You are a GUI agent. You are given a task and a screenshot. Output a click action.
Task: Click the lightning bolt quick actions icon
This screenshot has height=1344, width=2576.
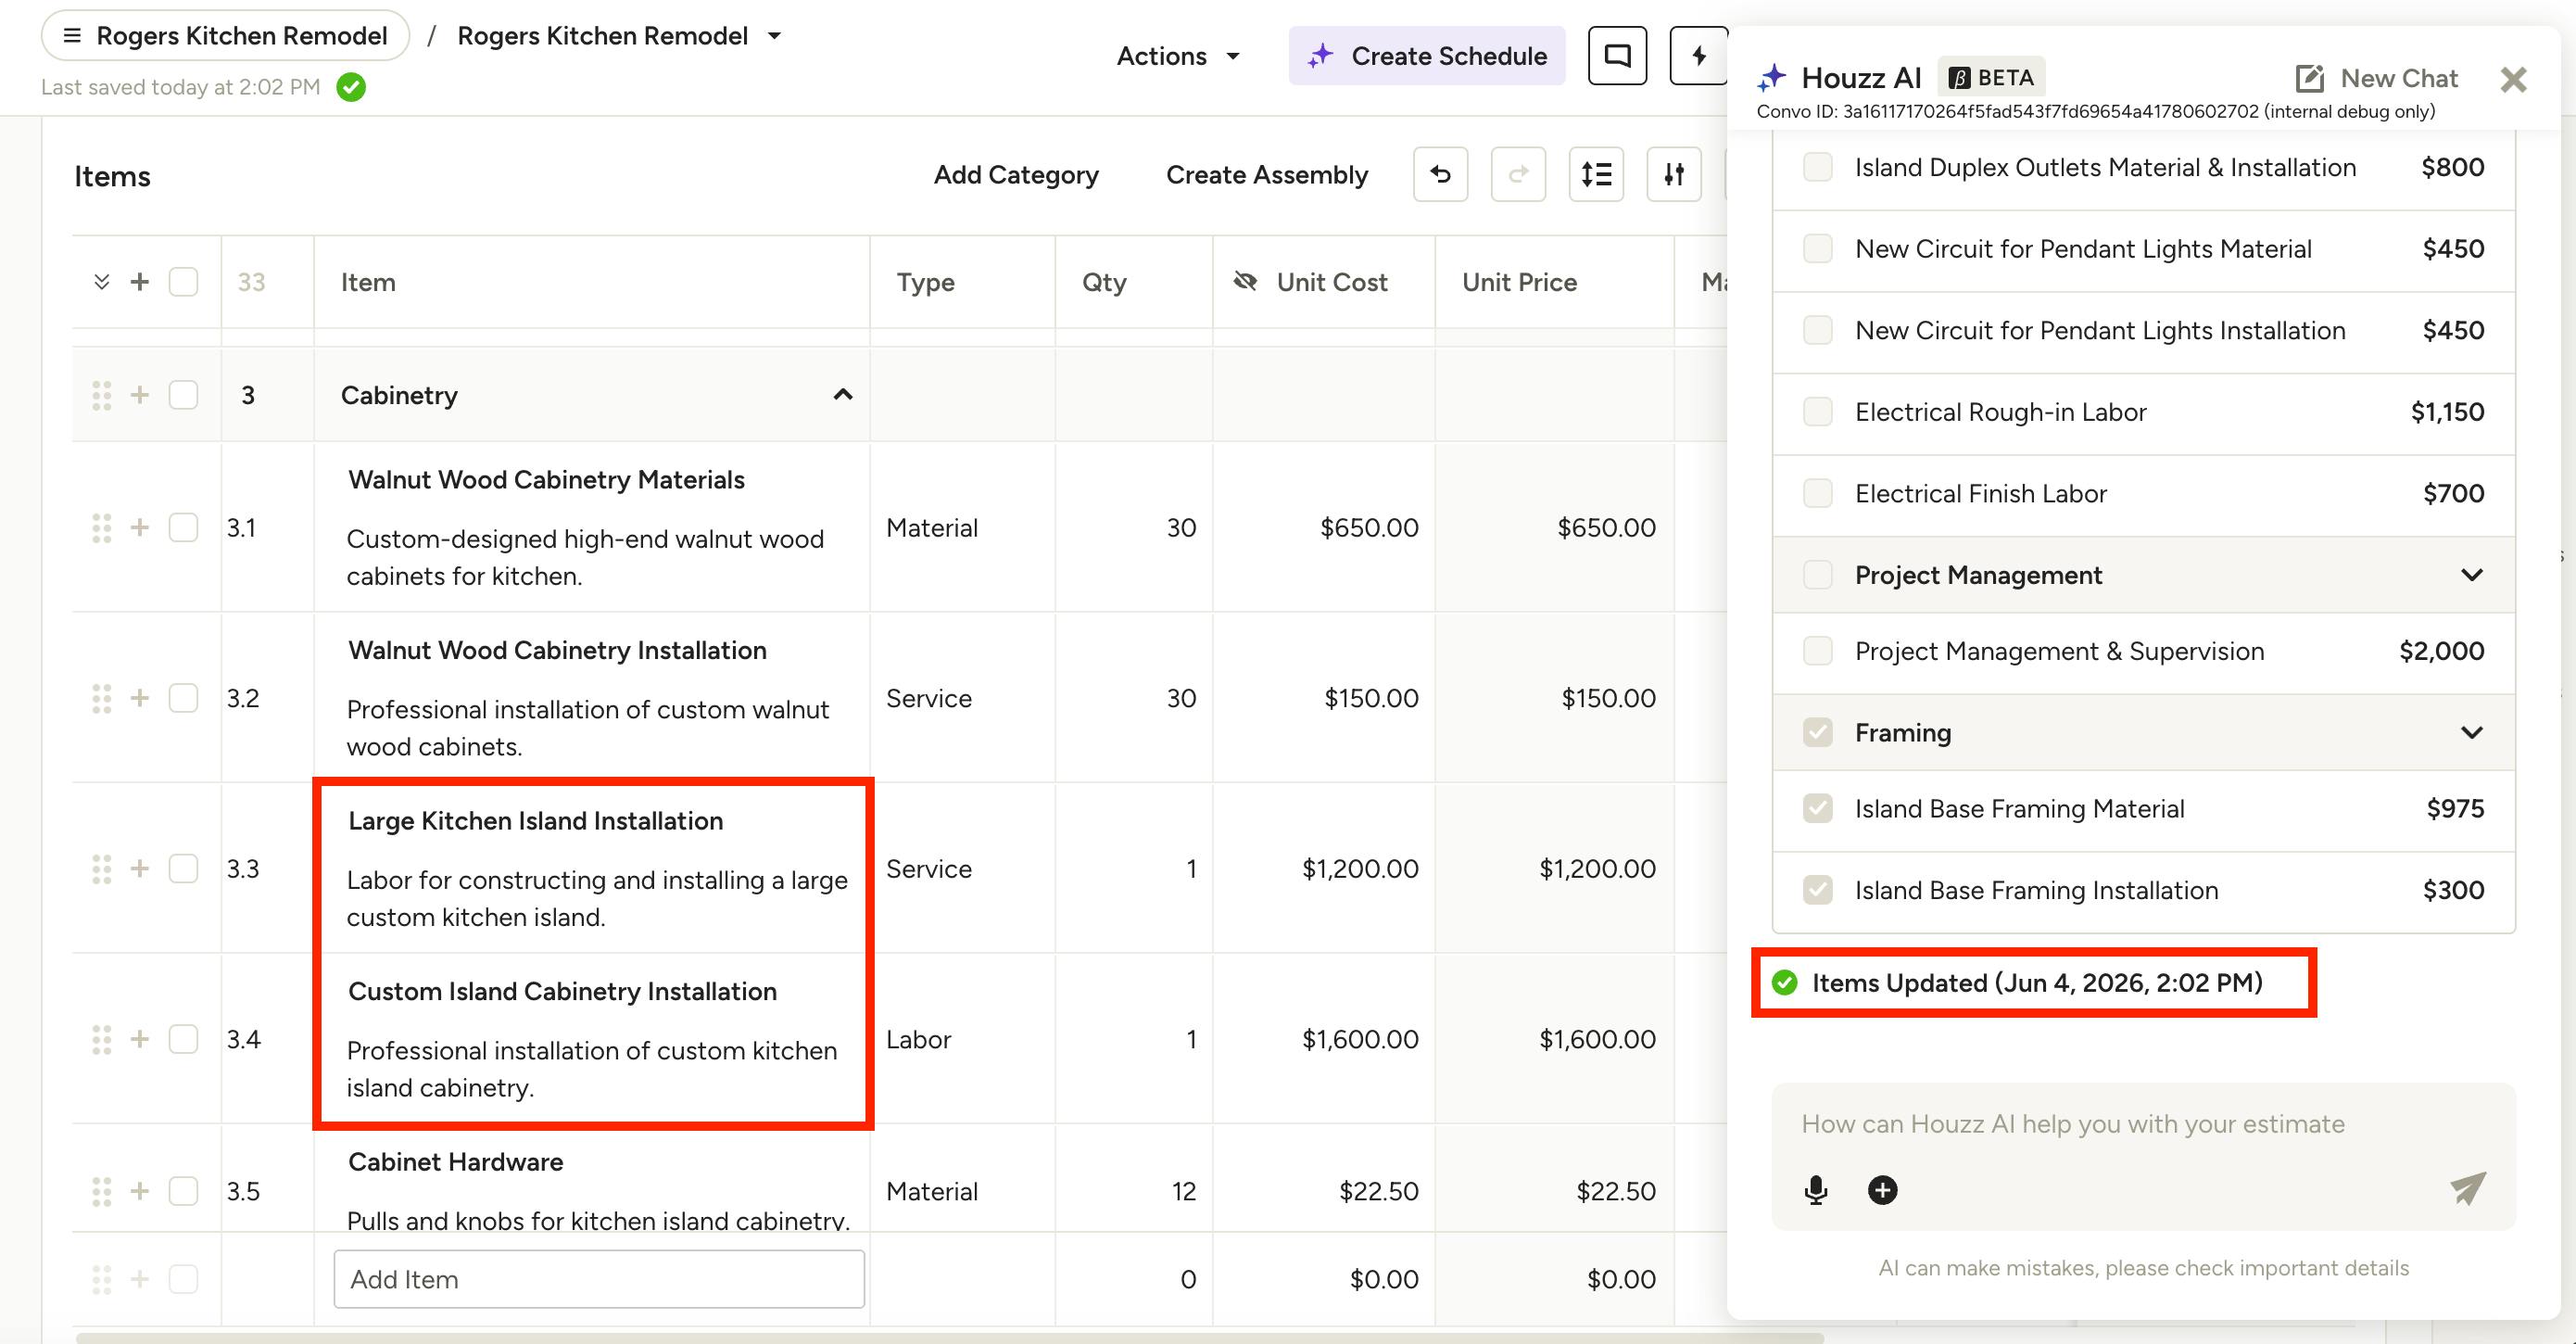click(1698, 56)
